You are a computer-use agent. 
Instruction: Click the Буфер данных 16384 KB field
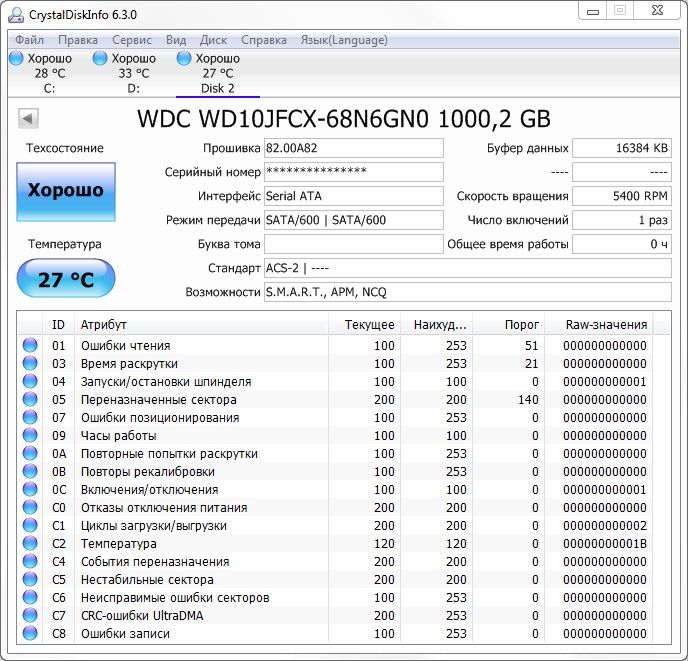[622, 148]
